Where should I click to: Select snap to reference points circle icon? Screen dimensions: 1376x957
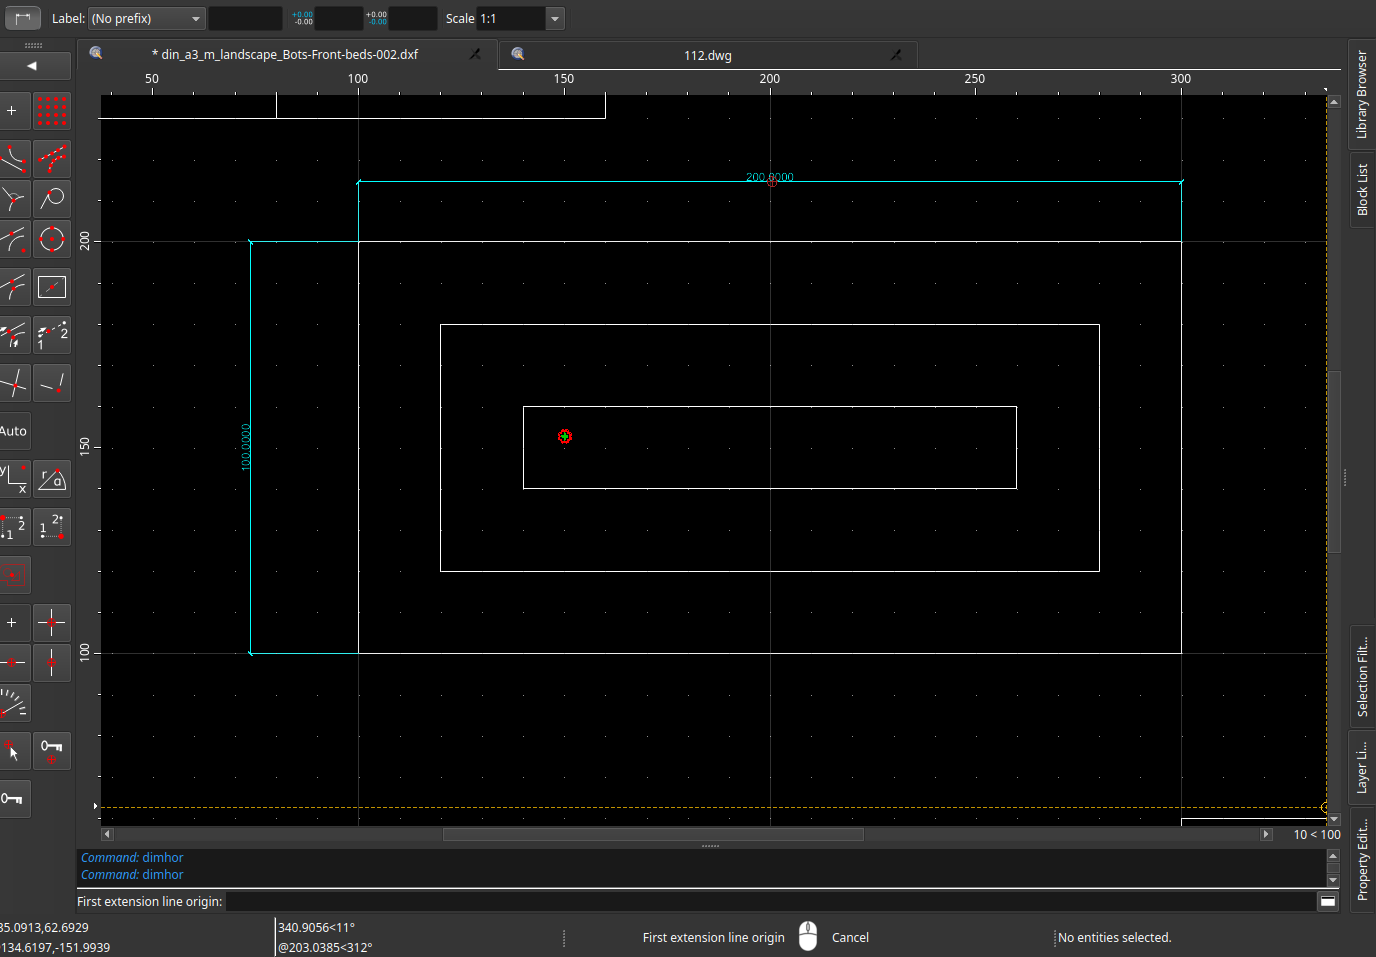(52, 239)
